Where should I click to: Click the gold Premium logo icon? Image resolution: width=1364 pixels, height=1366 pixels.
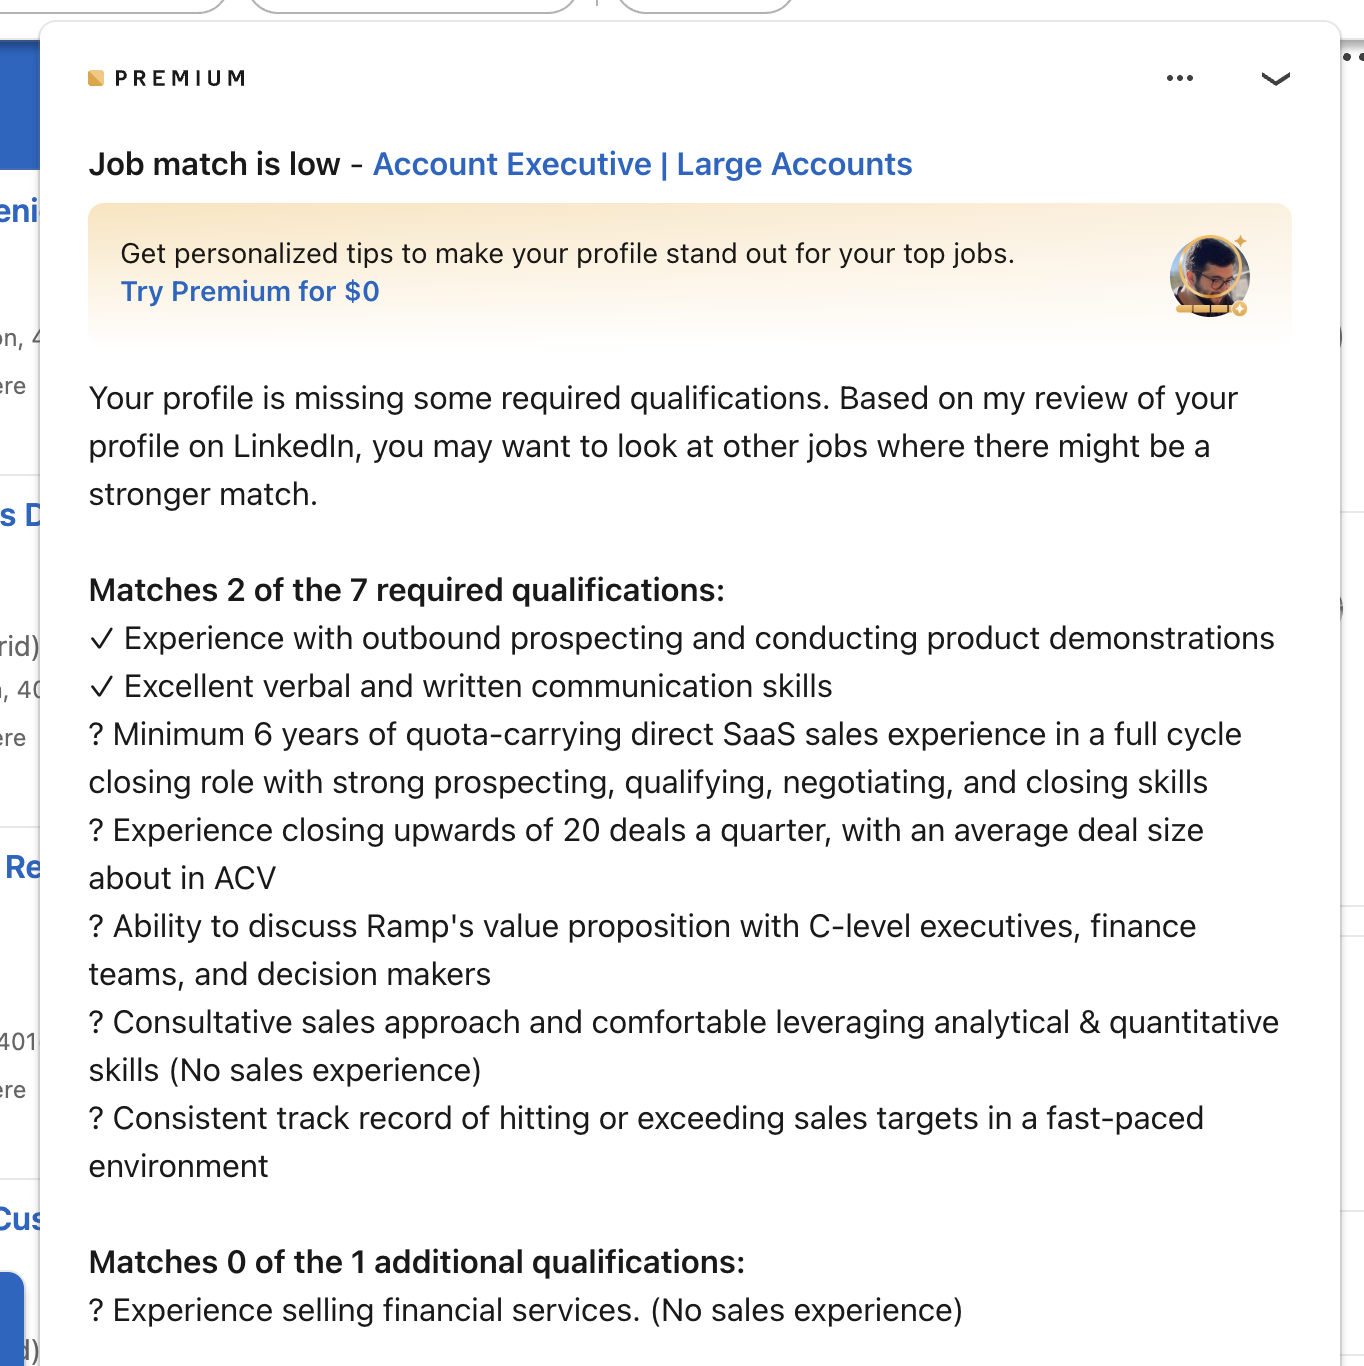coord(96,78)
